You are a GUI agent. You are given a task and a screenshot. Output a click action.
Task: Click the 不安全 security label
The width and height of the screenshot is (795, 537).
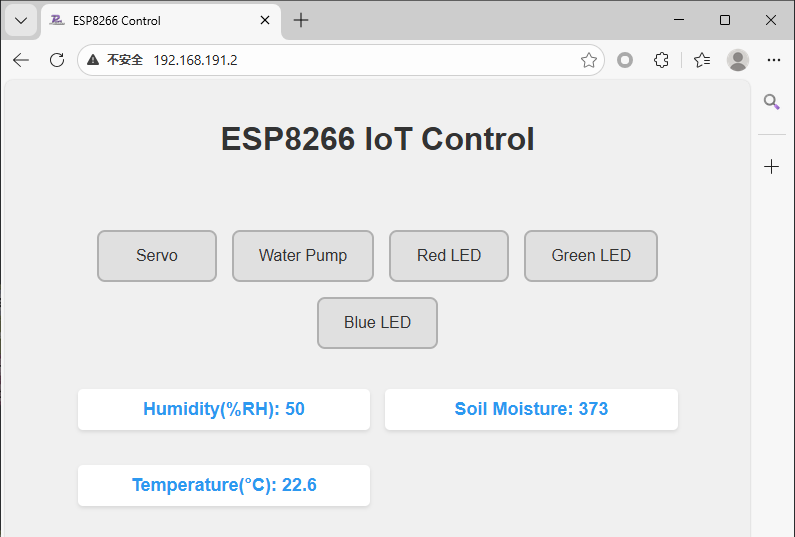click(x=125, y=60)
